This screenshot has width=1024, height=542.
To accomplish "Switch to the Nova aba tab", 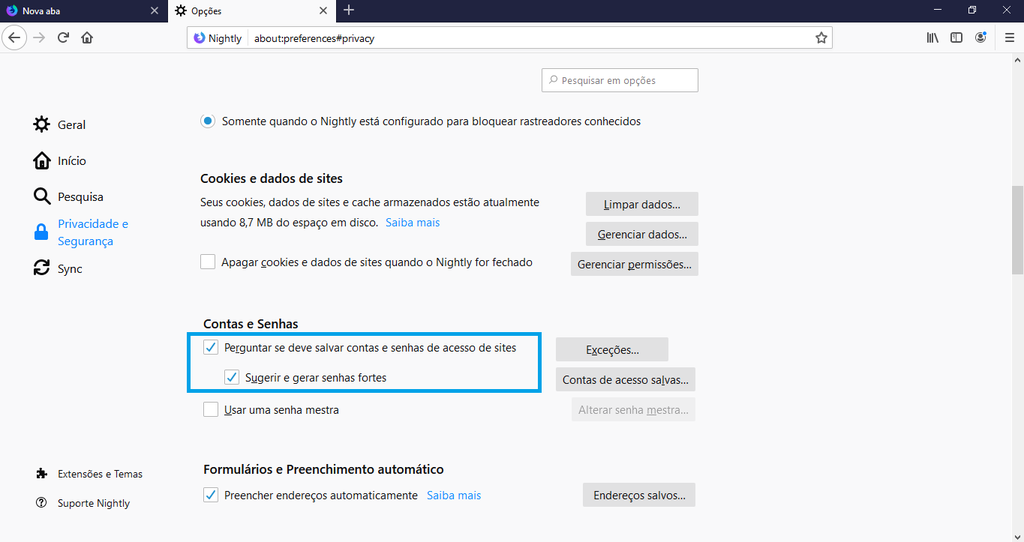I will 84,11.
